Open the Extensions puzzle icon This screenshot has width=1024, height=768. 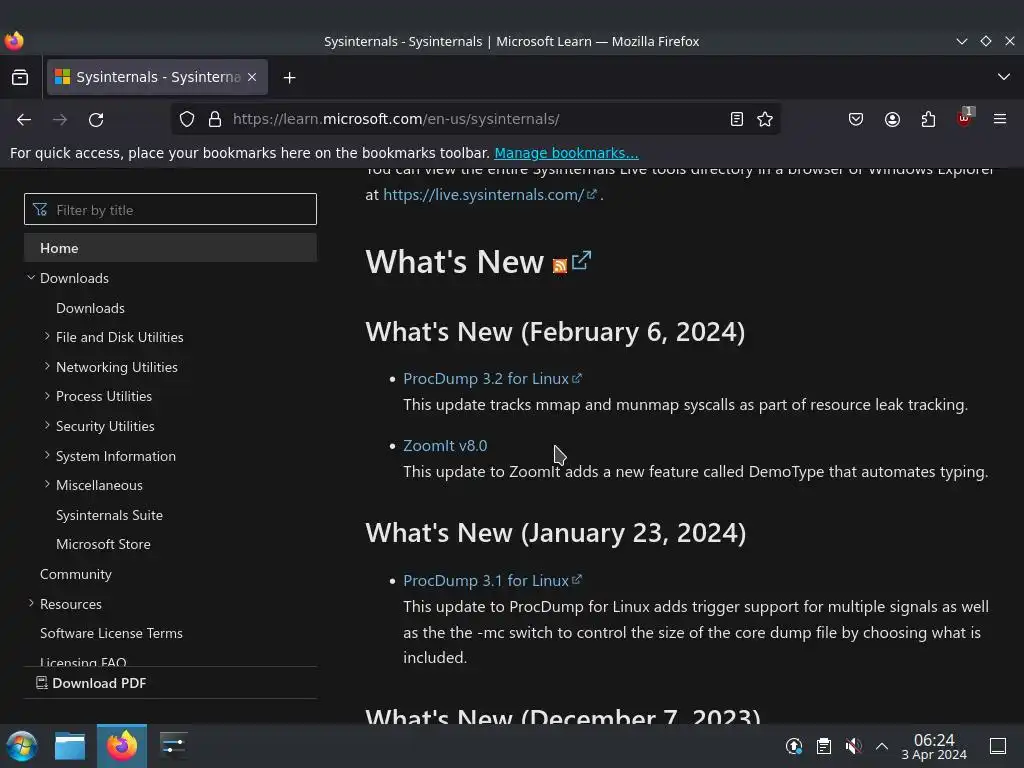coord(928,120)
